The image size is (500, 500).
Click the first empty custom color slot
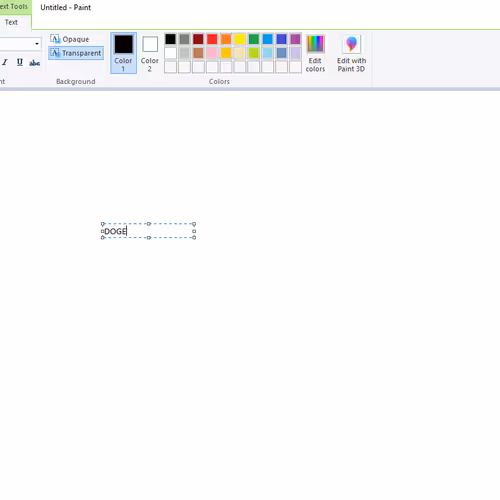pyautogui.click(x=170, y=67)
